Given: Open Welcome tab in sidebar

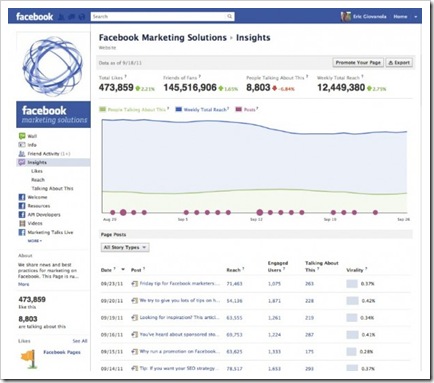Looking at the screenshot, I should [37, 197].
